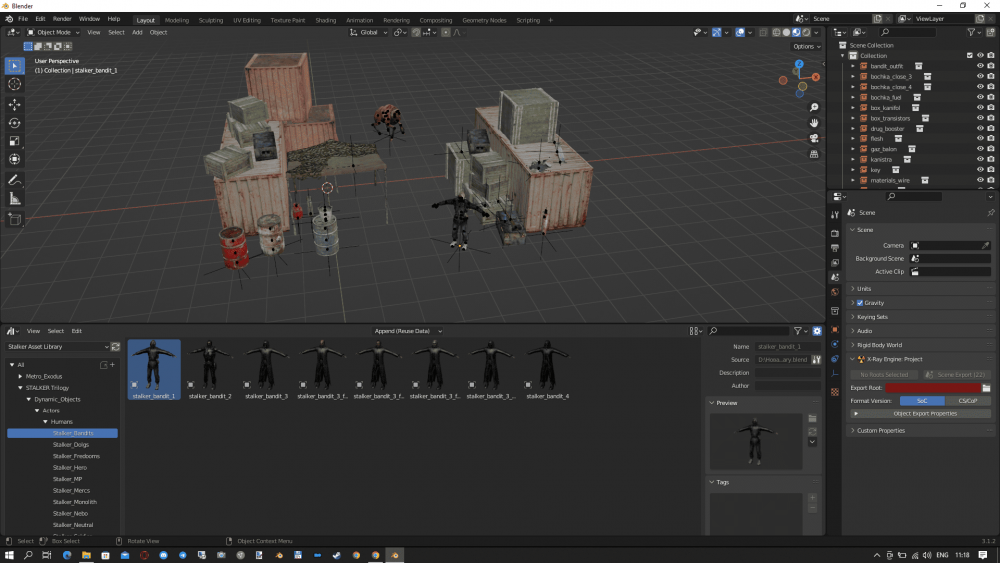
Task: Switch to the Modeling workspace tab
Action: (177, 20)
